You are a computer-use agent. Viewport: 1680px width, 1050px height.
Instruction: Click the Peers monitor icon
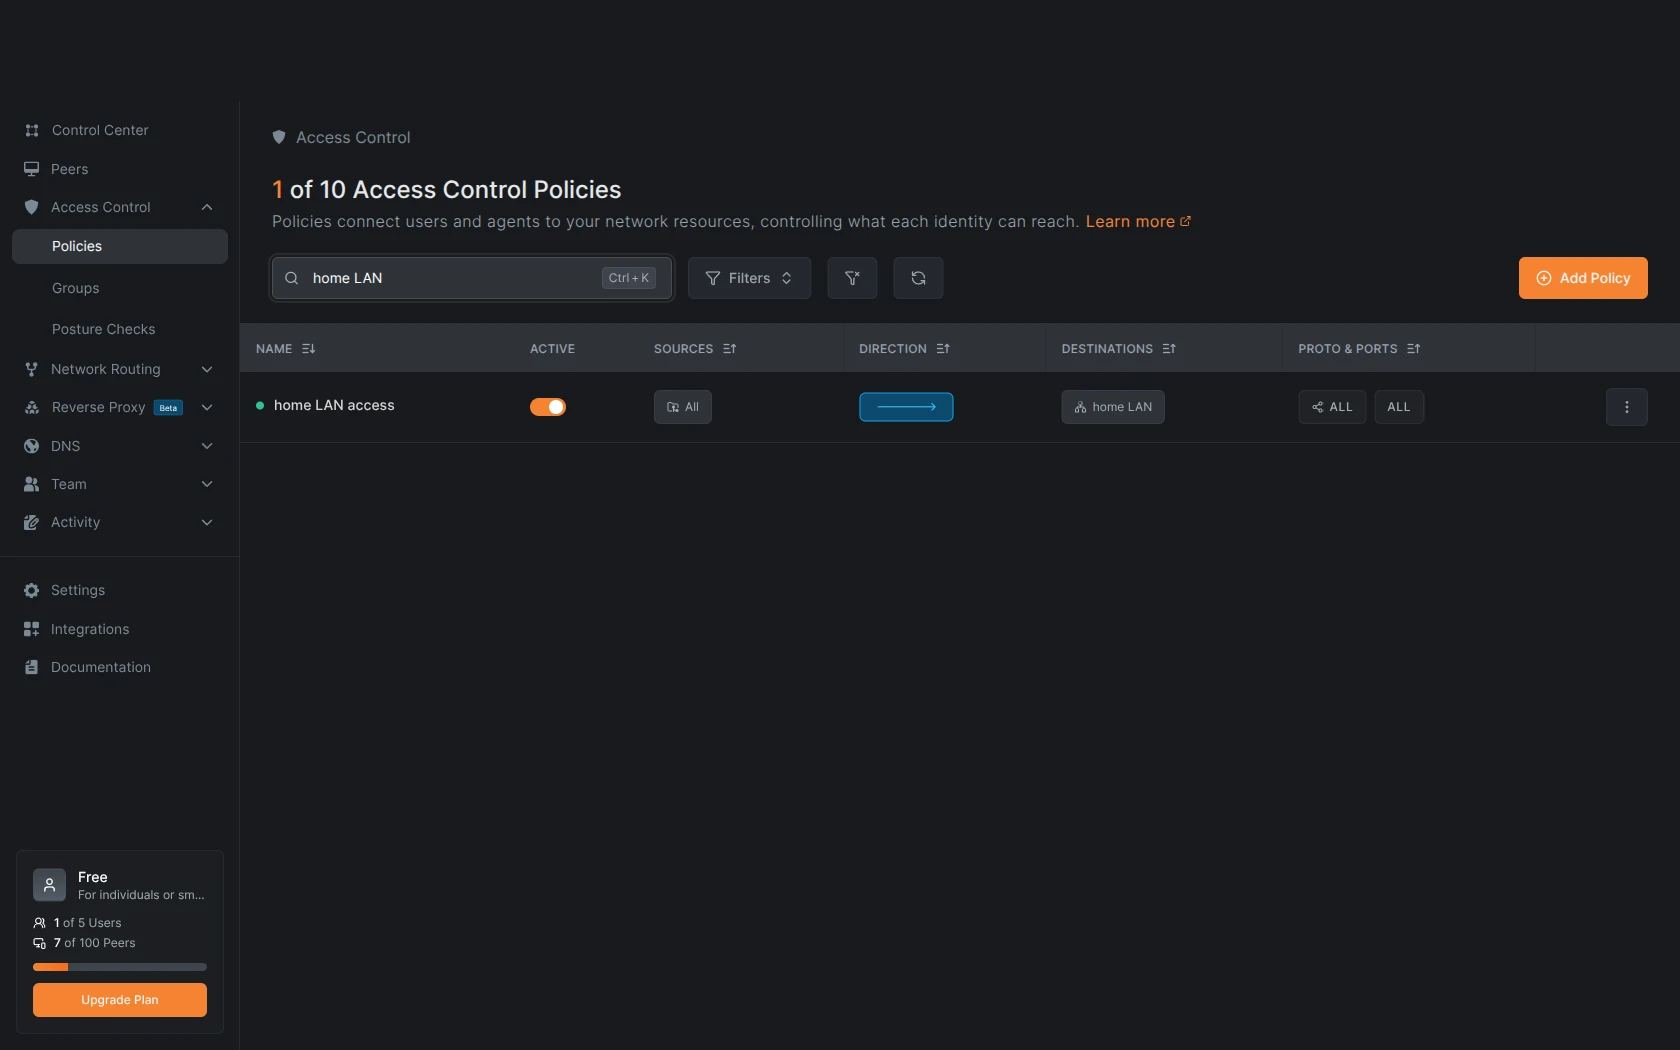[32, 169]
